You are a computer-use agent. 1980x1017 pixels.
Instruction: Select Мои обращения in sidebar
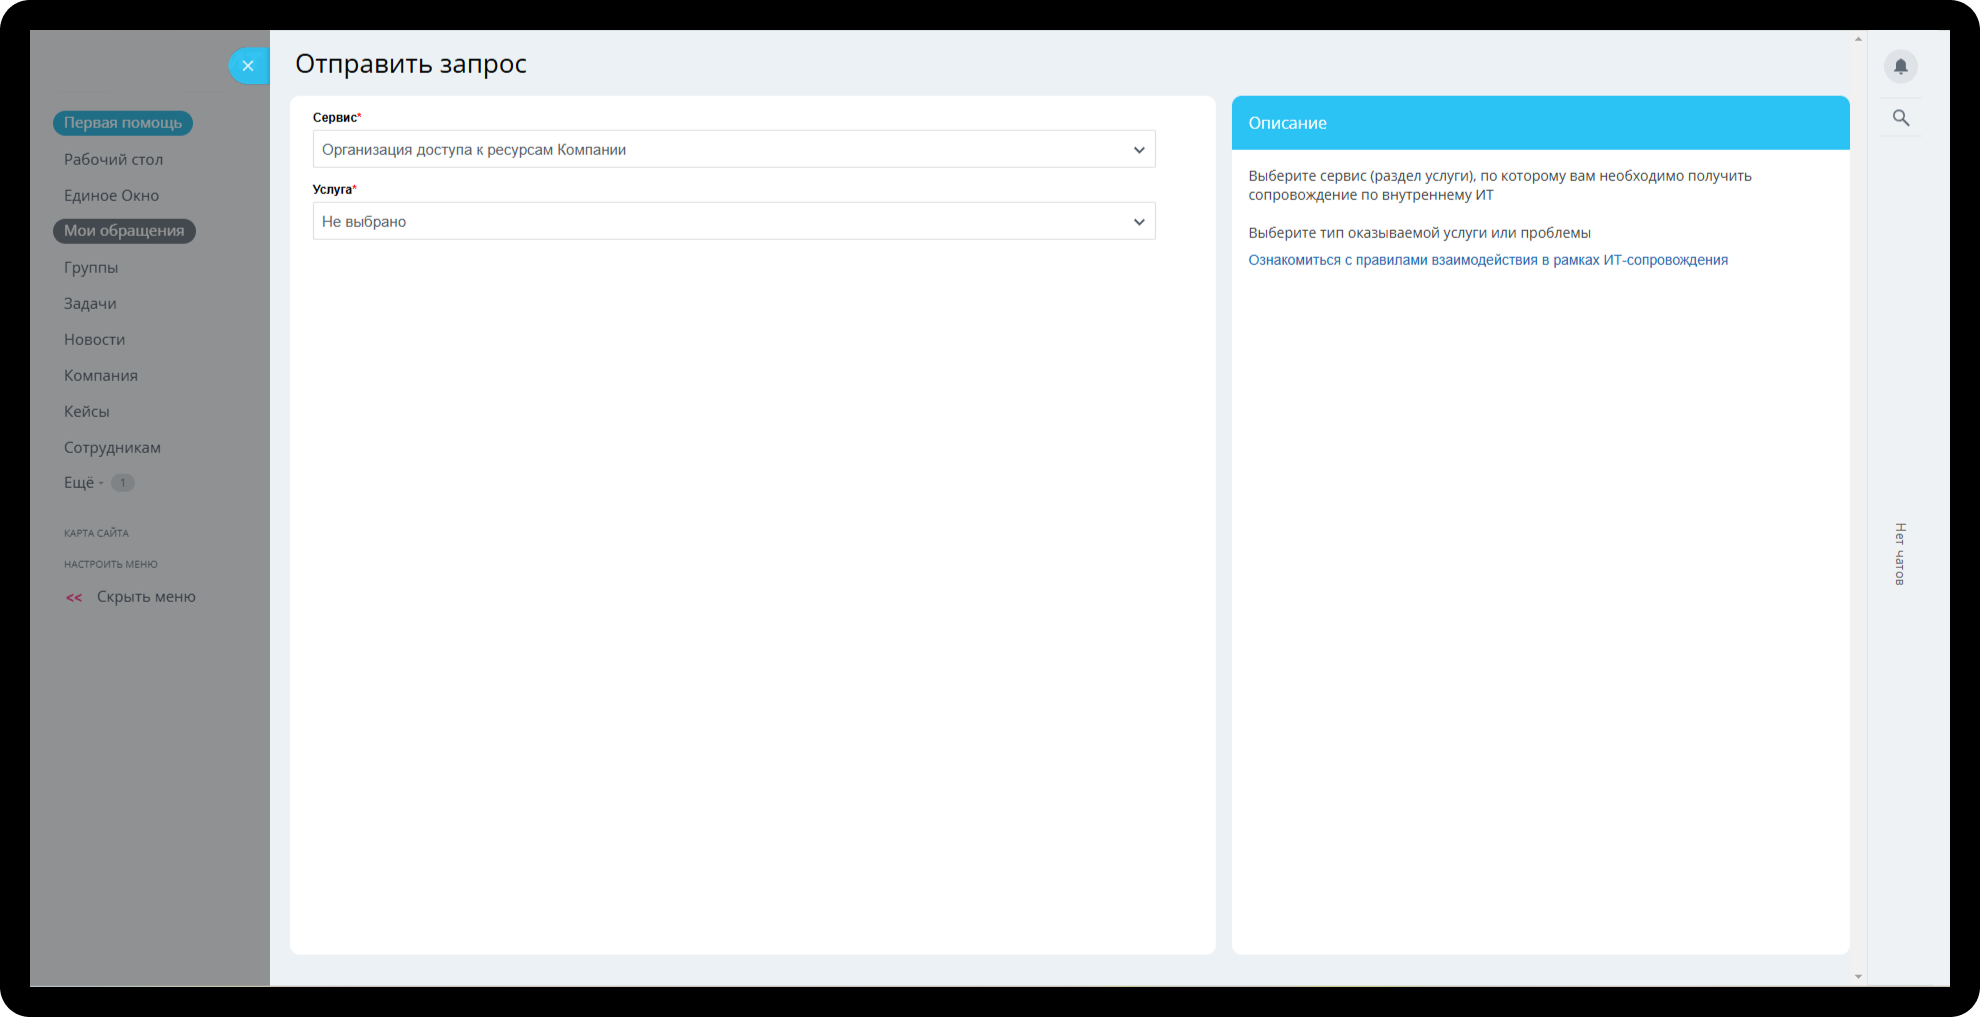coord(124,231)
